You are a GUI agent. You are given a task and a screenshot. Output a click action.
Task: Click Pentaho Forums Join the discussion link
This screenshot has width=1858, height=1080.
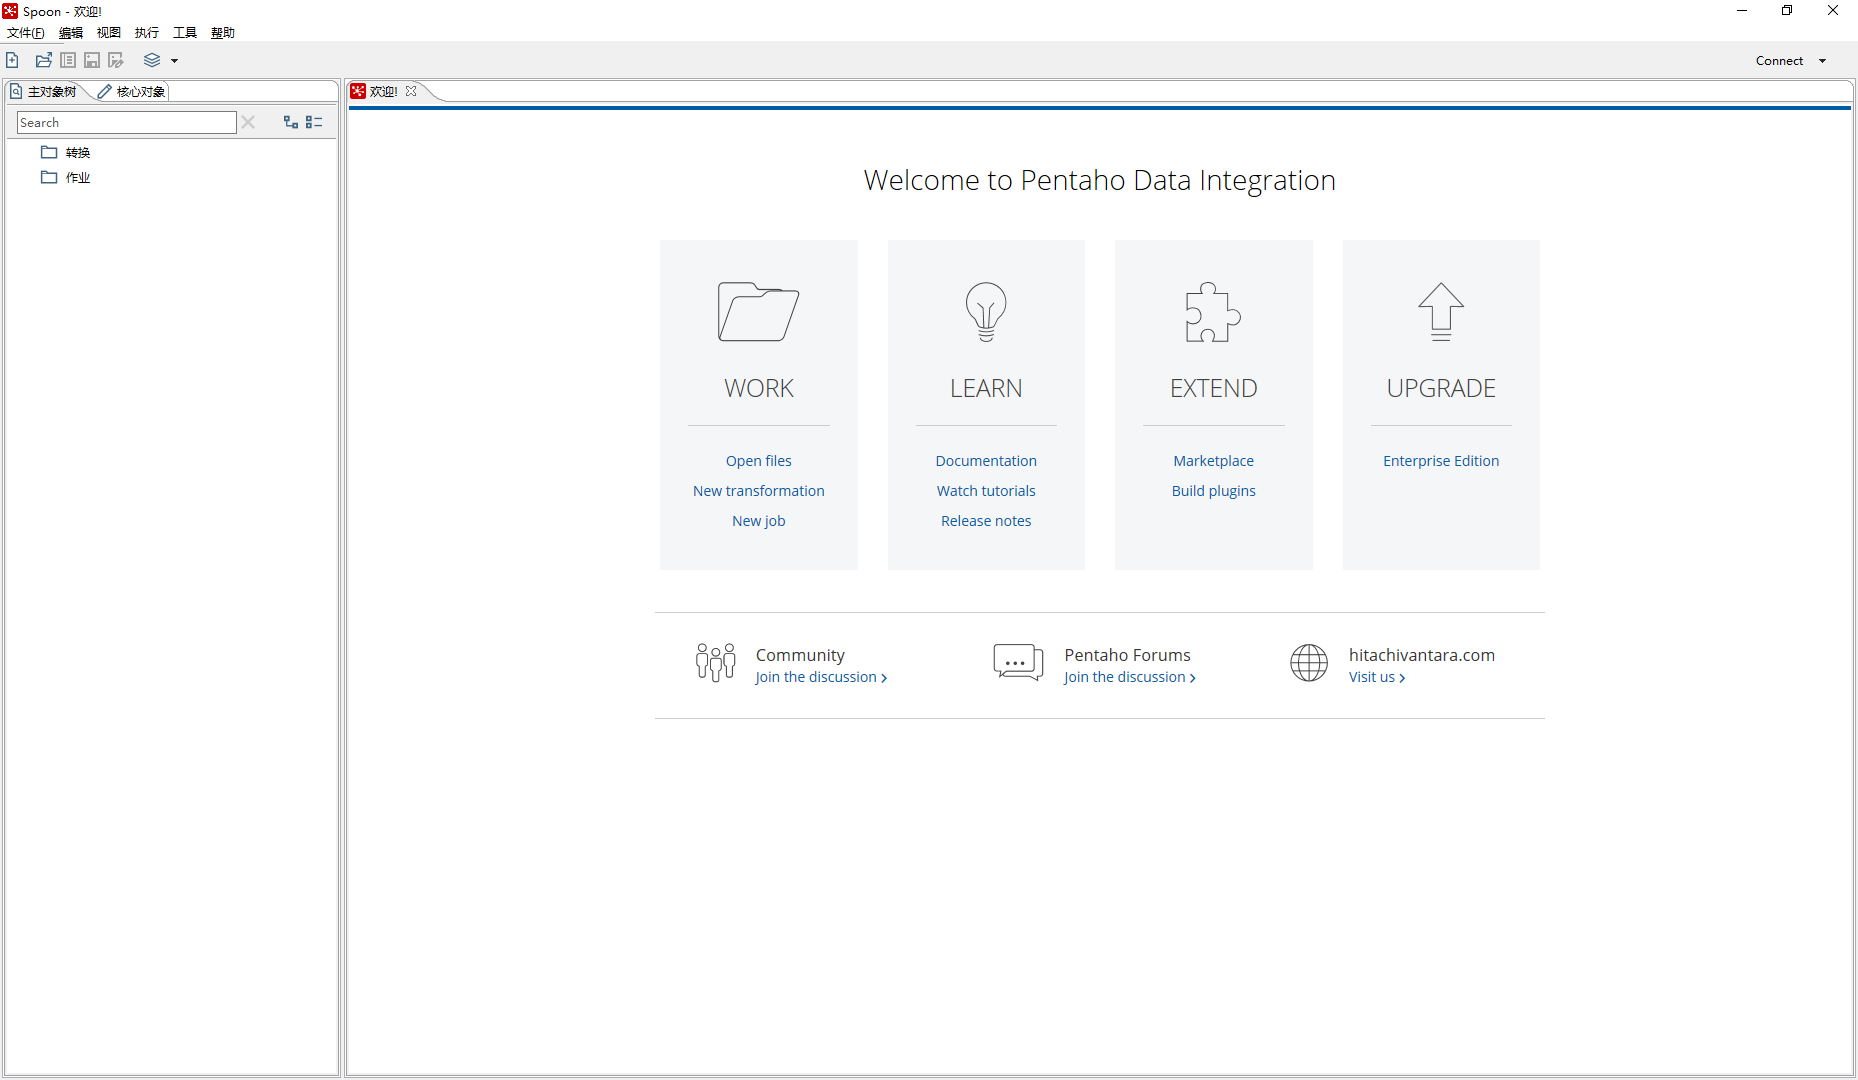[1130, 677]
